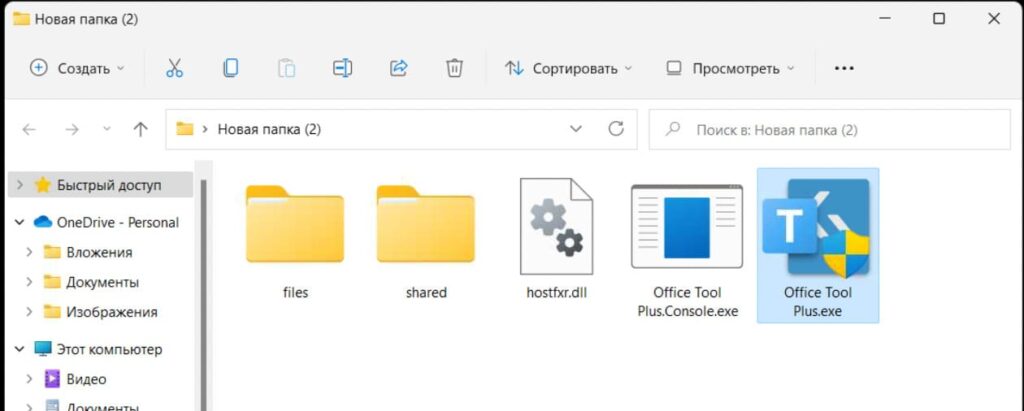Screen dimensions: 1024x411
Task: Click the Copy icon in toolbar
Action: tap(230, 68)
